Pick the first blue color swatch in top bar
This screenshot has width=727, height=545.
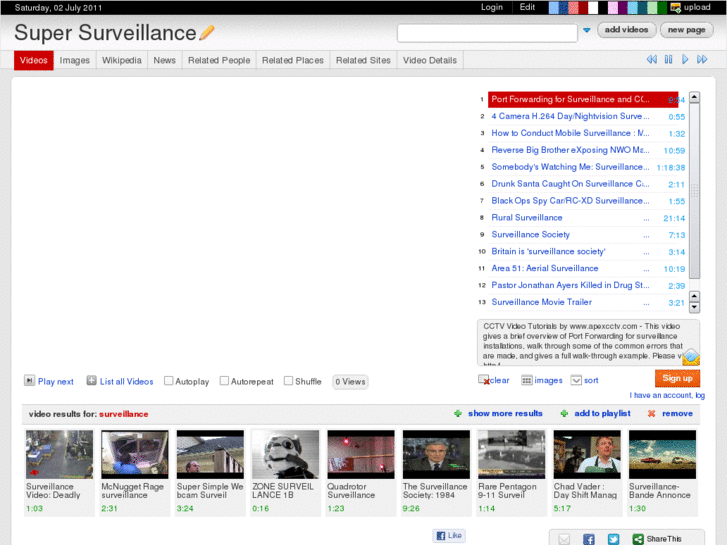pos(555,7)
